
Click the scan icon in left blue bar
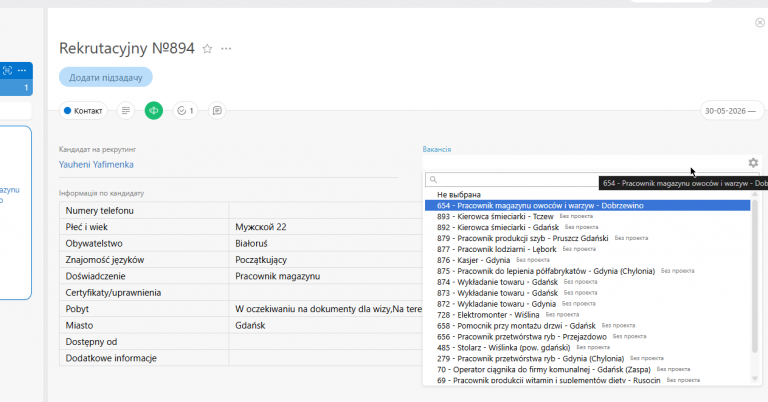[7, 71]
